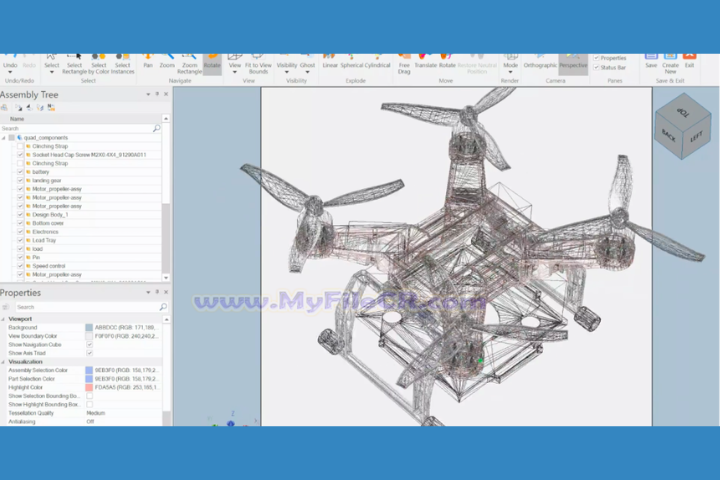Toggle Show Axis Triad checkbox
The image size is (720, 480).
tap(90, 353)
